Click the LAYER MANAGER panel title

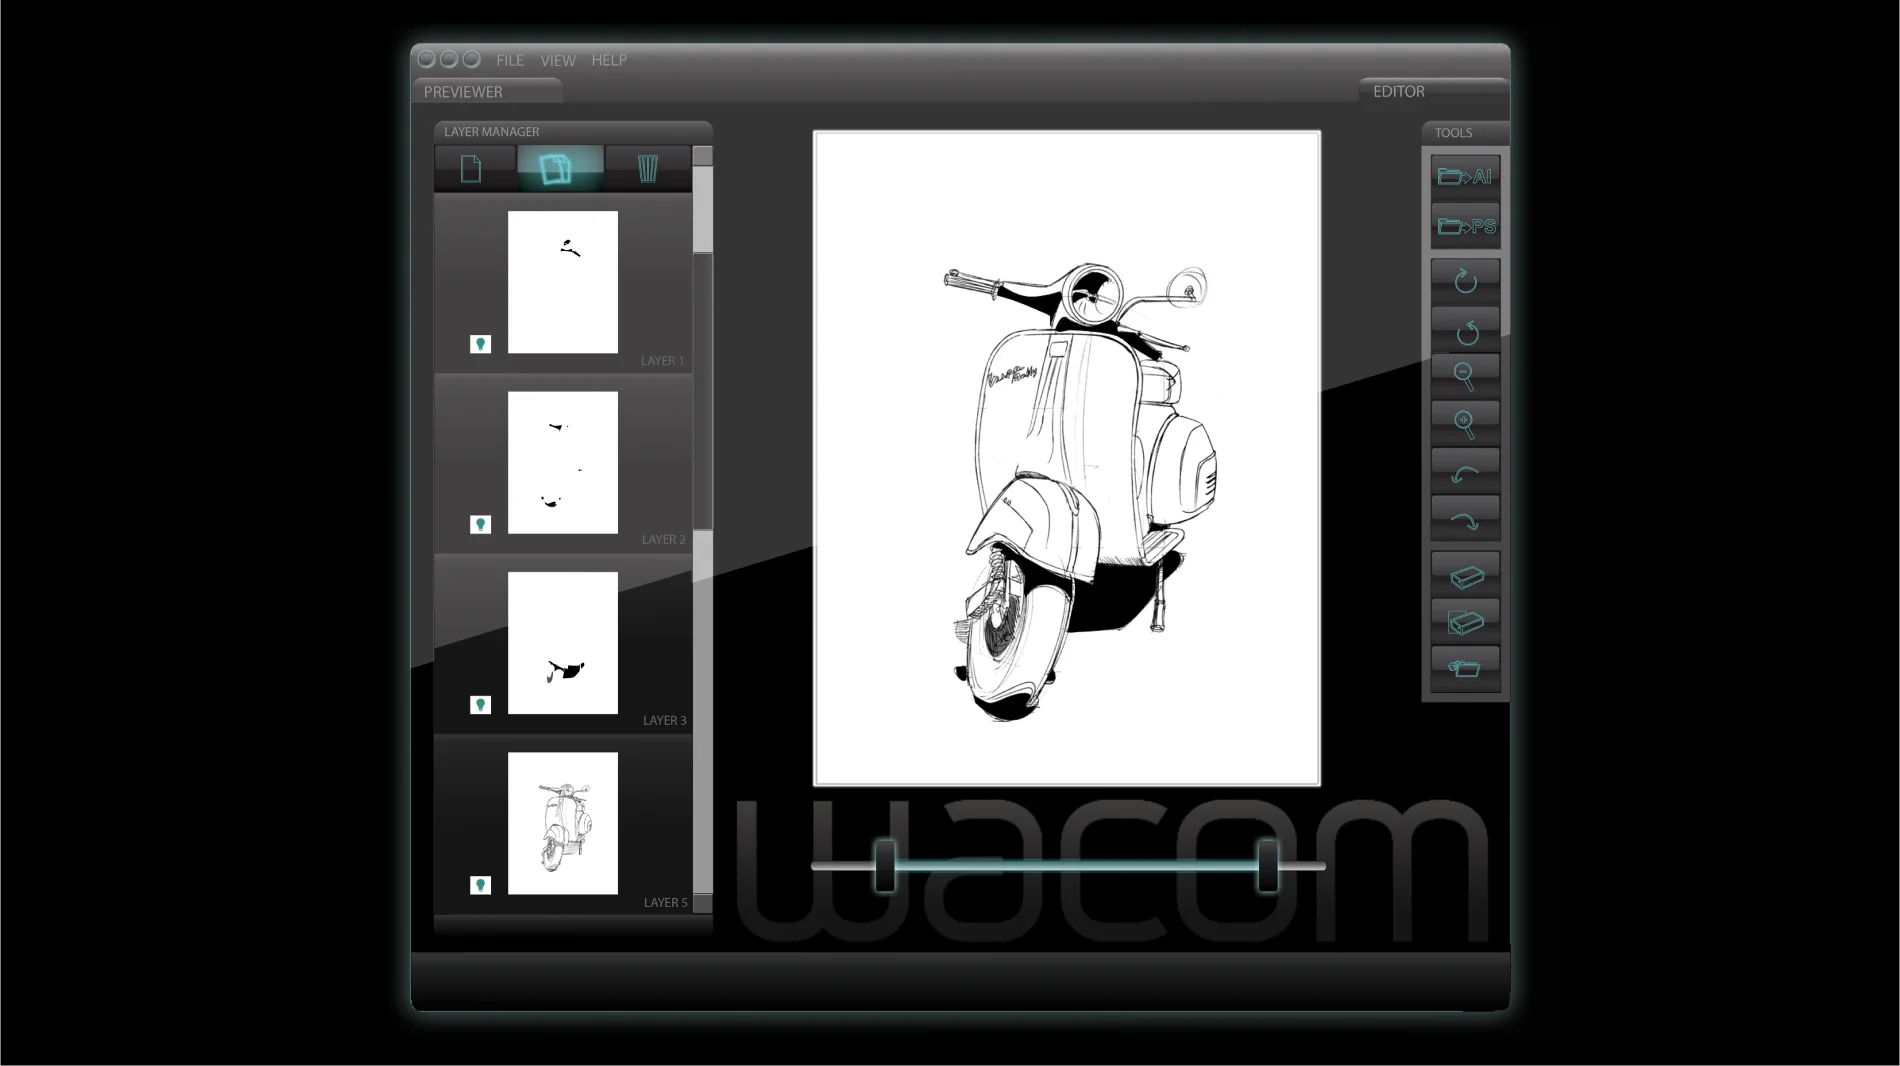(x=491, y=131)
